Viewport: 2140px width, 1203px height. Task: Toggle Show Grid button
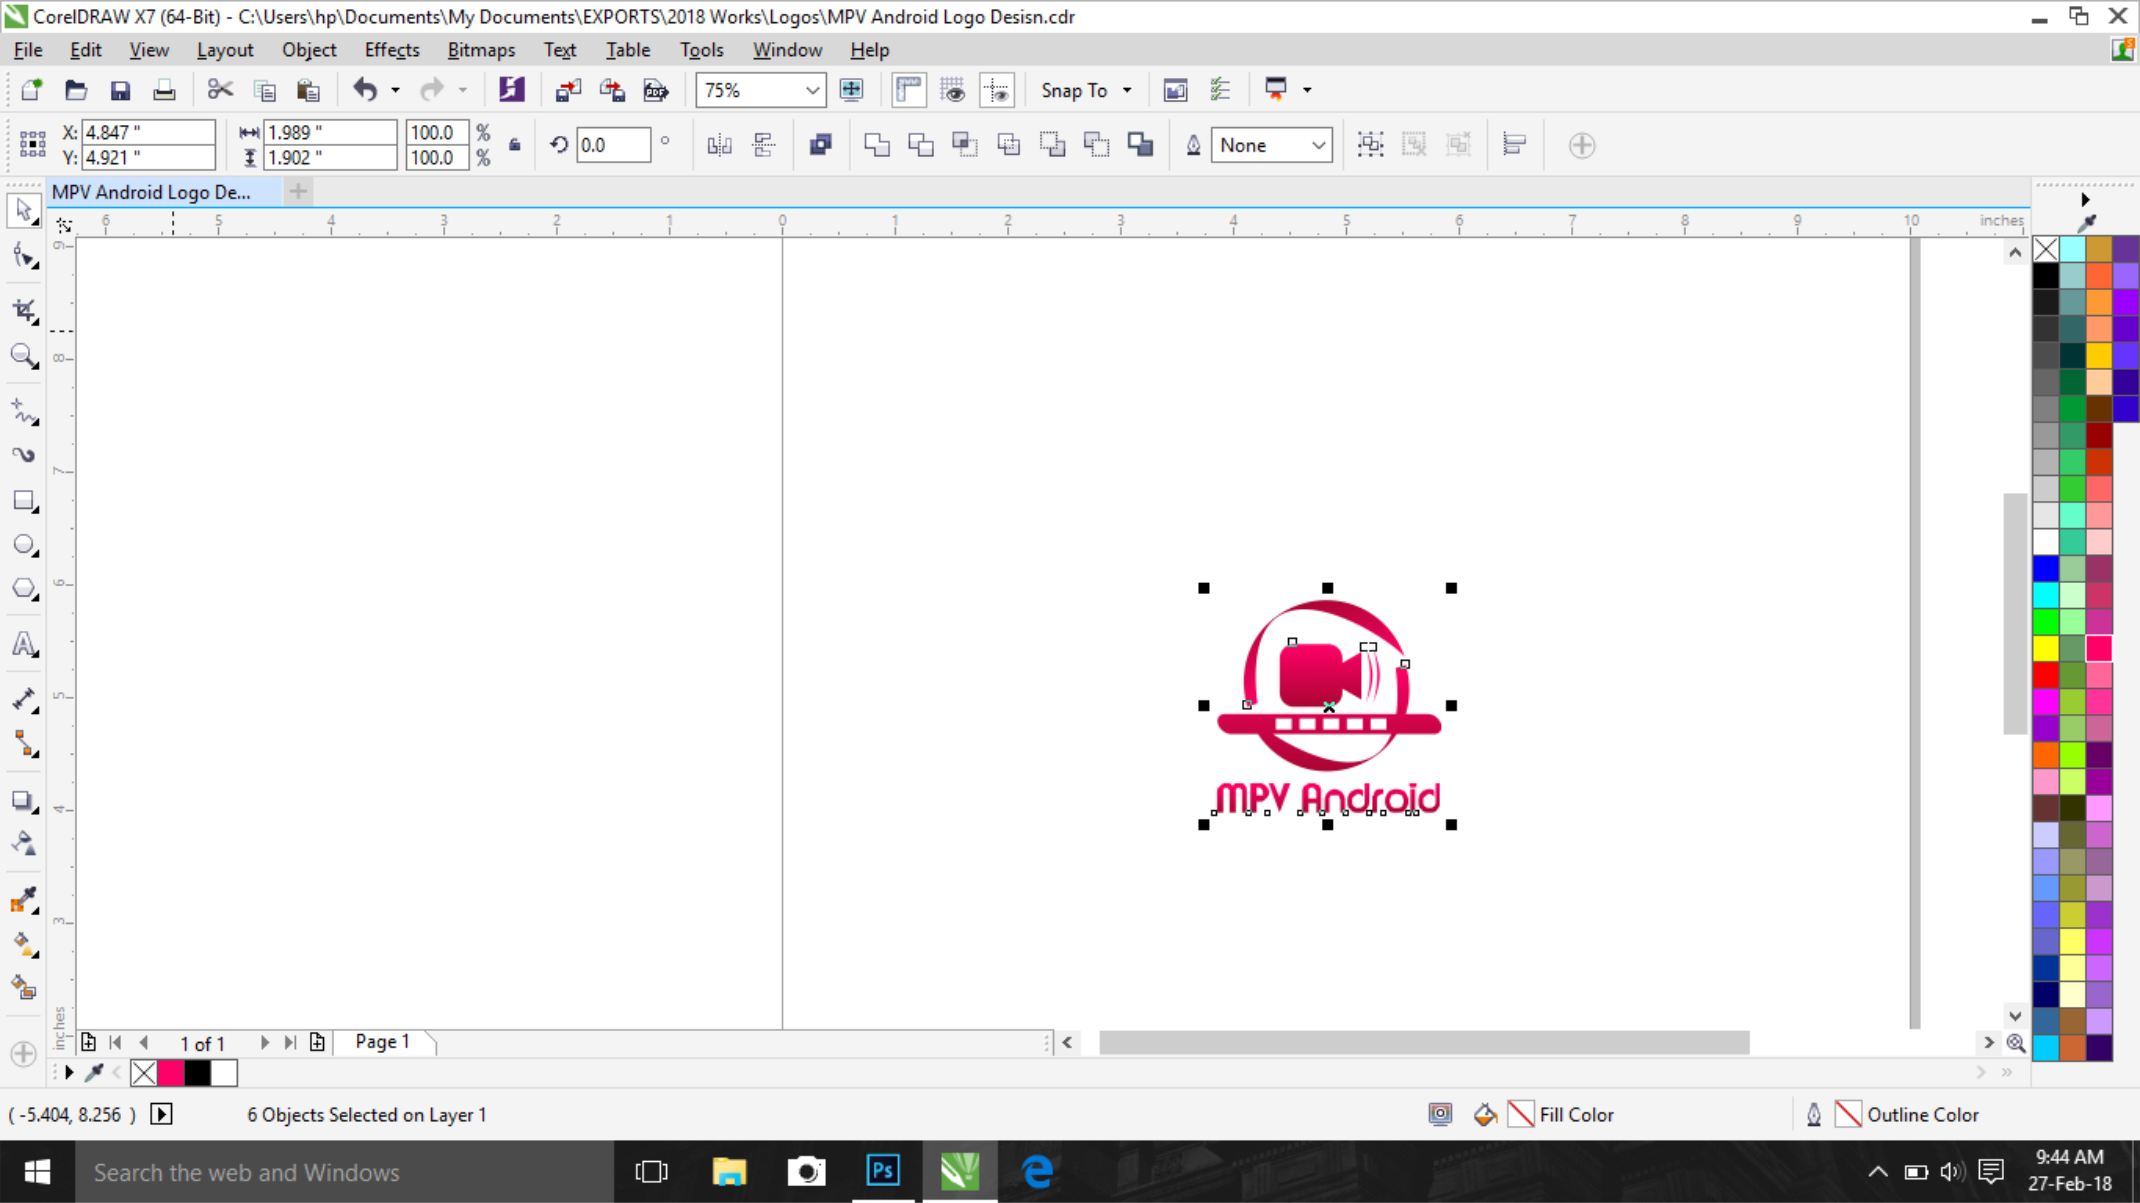tap(952, 90)
